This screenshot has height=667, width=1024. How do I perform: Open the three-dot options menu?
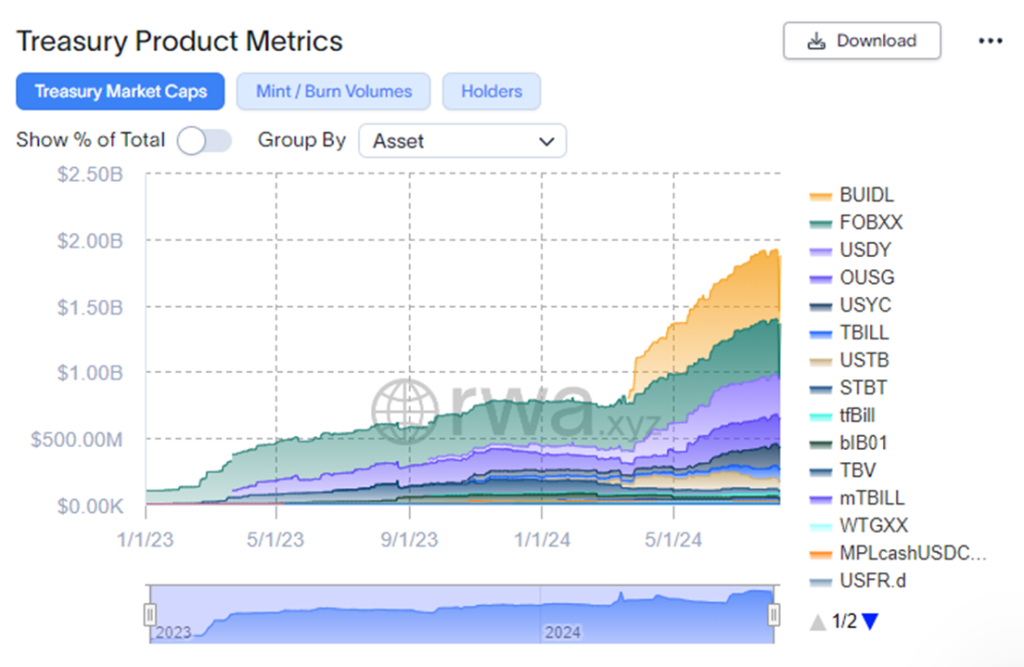click(991, 41)
